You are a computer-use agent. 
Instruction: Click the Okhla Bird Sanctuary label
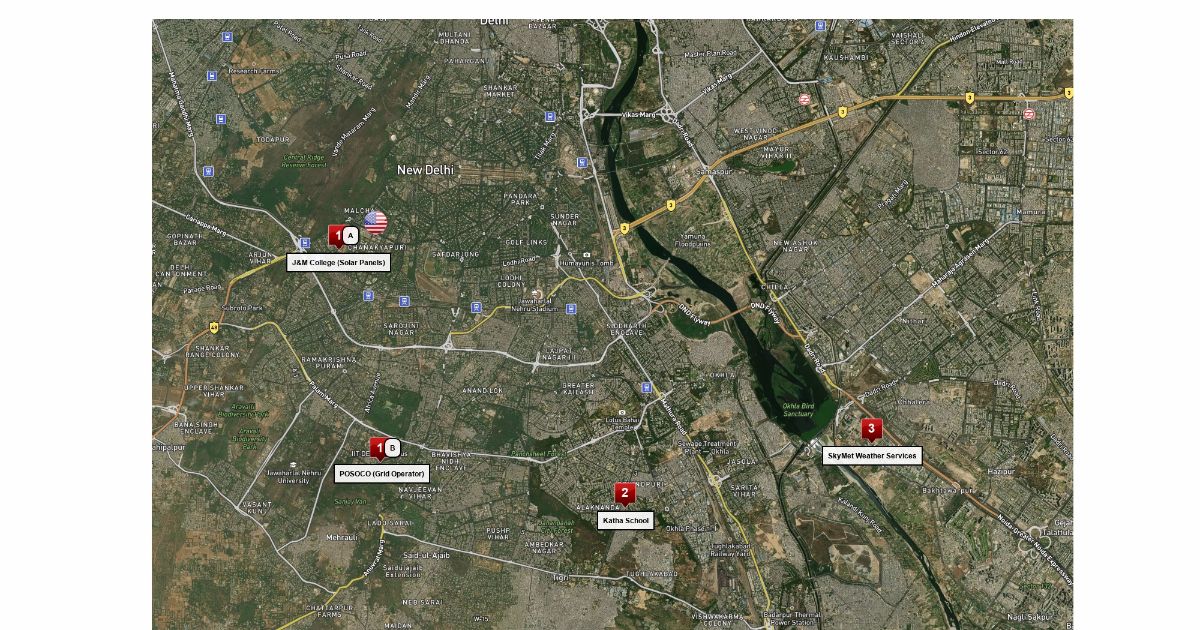pyautogui.click(x=798, y=409)
